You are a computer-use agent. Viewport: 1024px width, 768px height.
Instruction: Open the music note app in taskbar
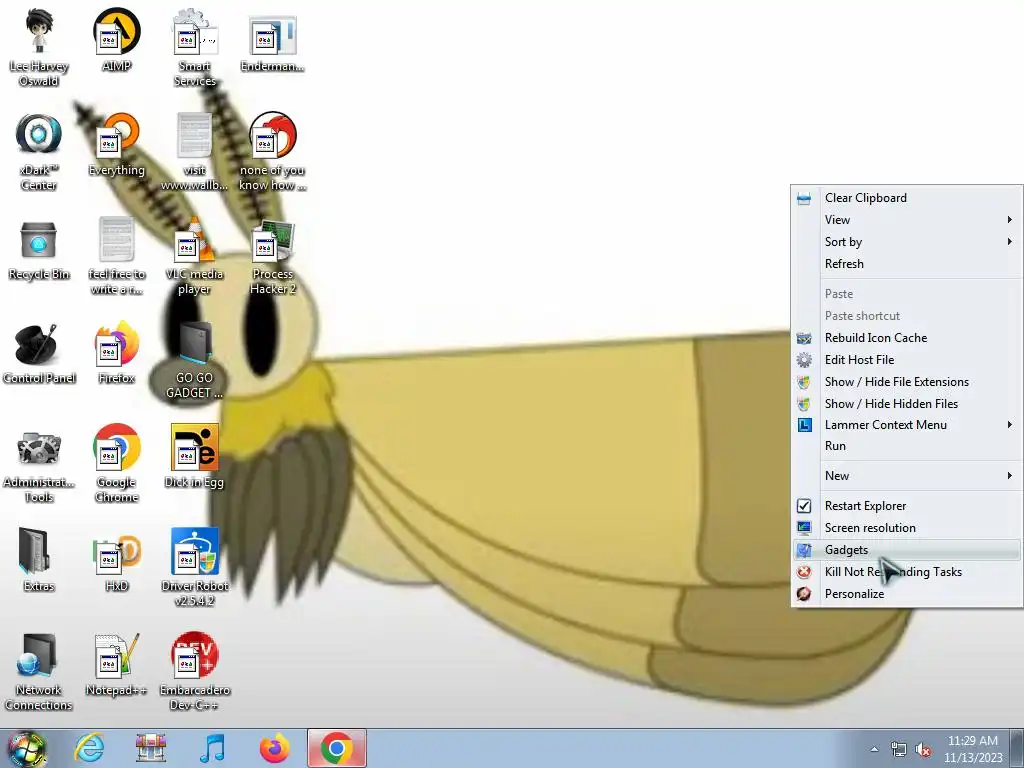(213, 748)
